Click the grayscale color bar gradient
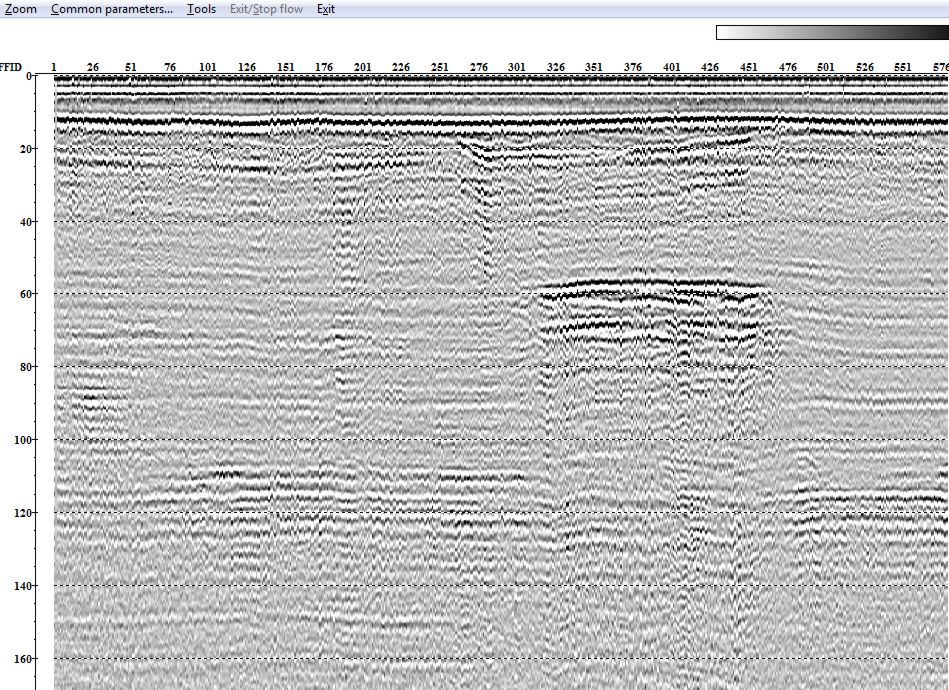Screen dimensions: 949x690 click(x=832, y=33)
